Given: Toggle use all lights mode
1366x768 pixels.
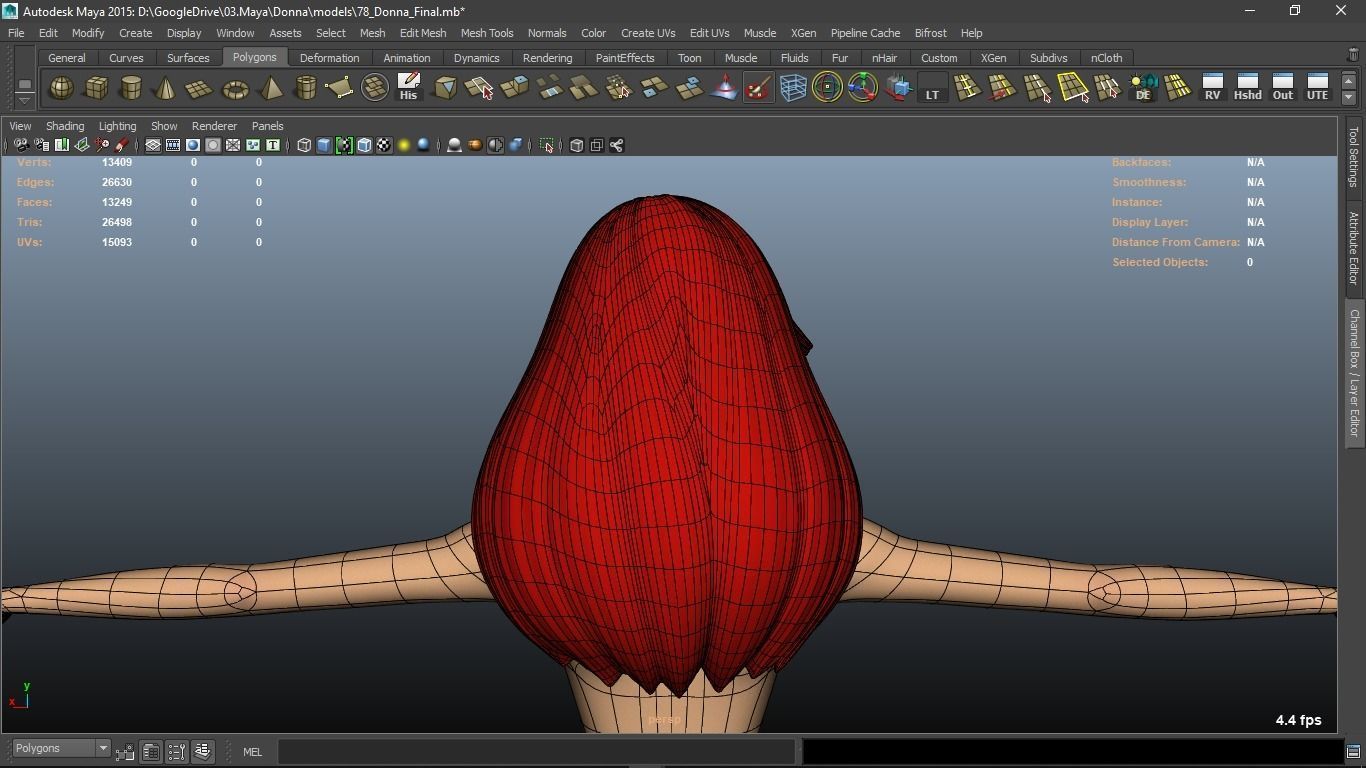Looking at the screenshot, I should pyautogui.click(x=404, y=145).
